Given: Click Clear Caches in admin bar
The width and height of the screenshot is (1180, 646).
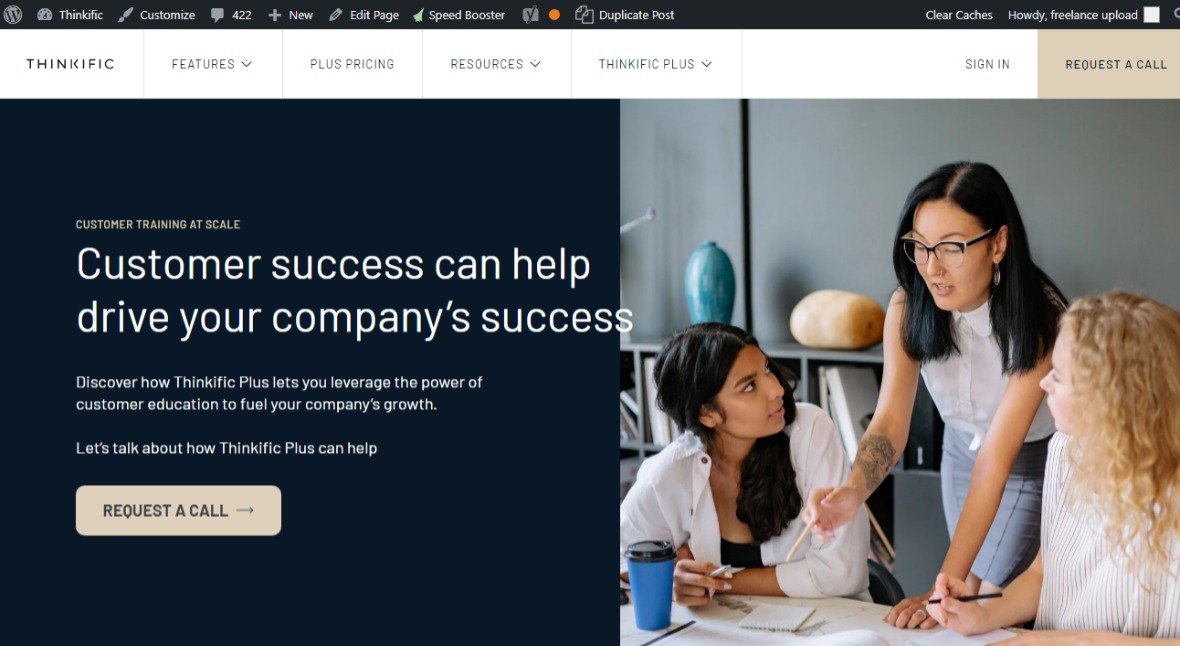Looking at the screenshot, I should [959, 15].
